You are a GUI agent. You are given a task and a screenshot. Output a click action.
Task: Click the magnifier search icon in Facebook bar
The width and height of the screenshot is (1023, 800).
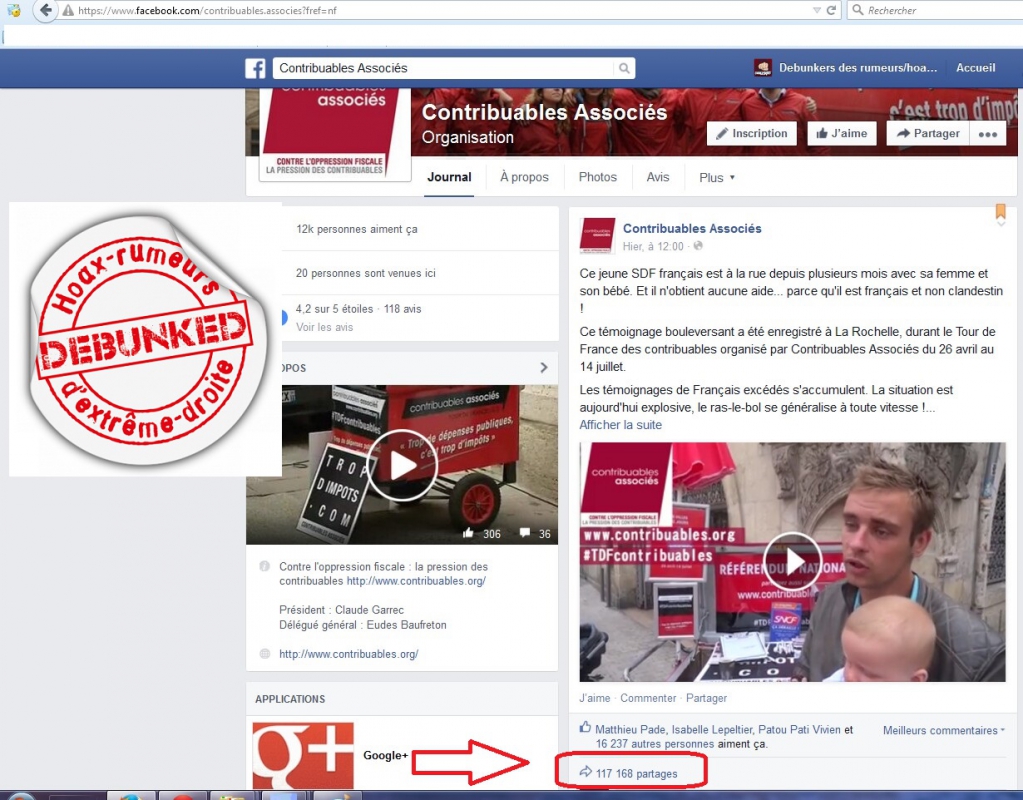624,68
